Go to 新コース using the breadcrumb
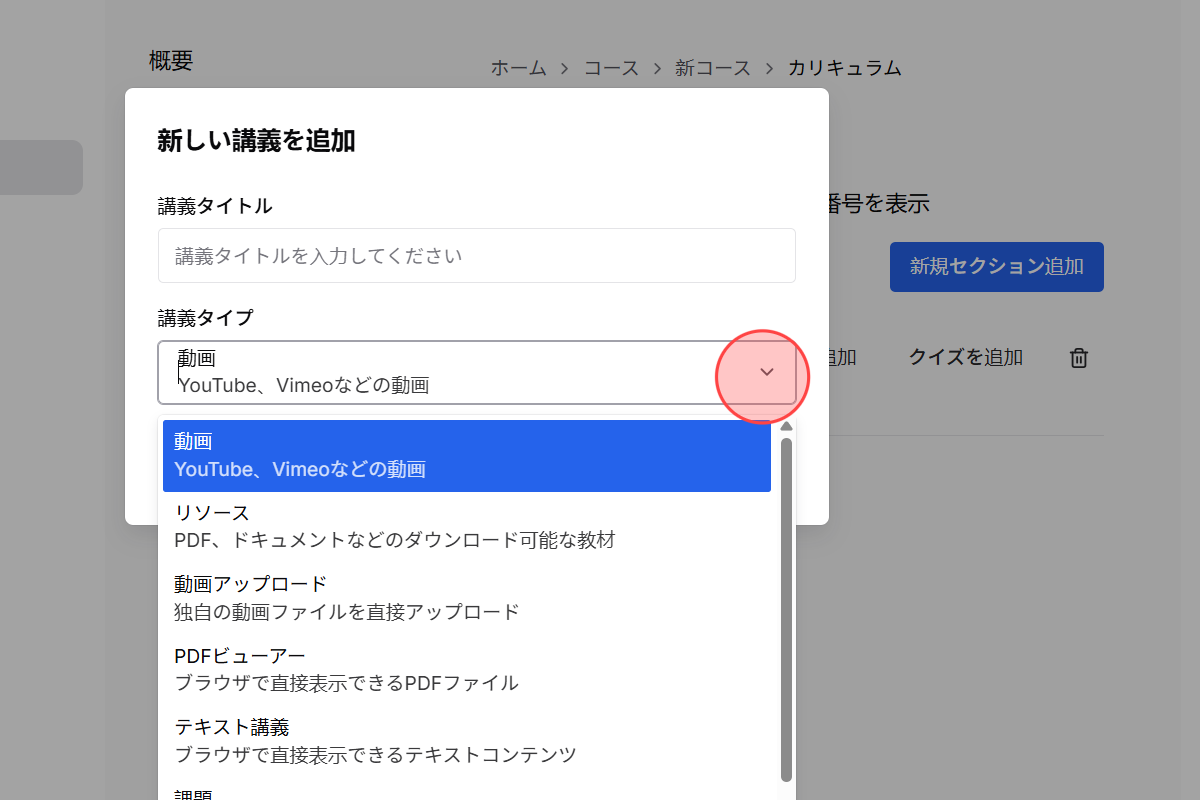The width and height of the screenshot is (1200, 800). tap(712, 68)
